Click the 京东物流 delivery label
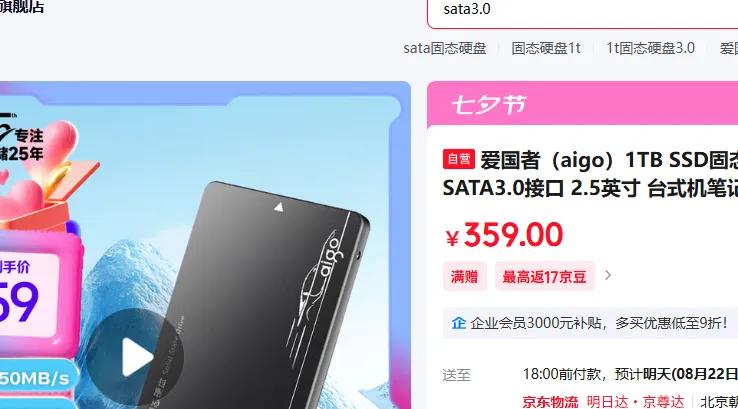This screenshot has height=409, width=738. tap(550, 402)
